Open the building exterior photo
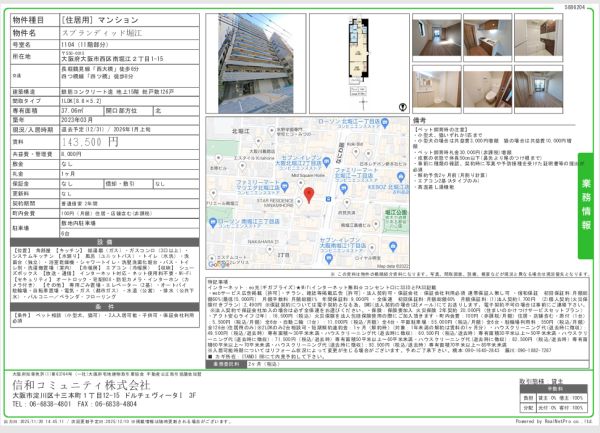Screen dimensions: 600x433 (x=256, y=63)
